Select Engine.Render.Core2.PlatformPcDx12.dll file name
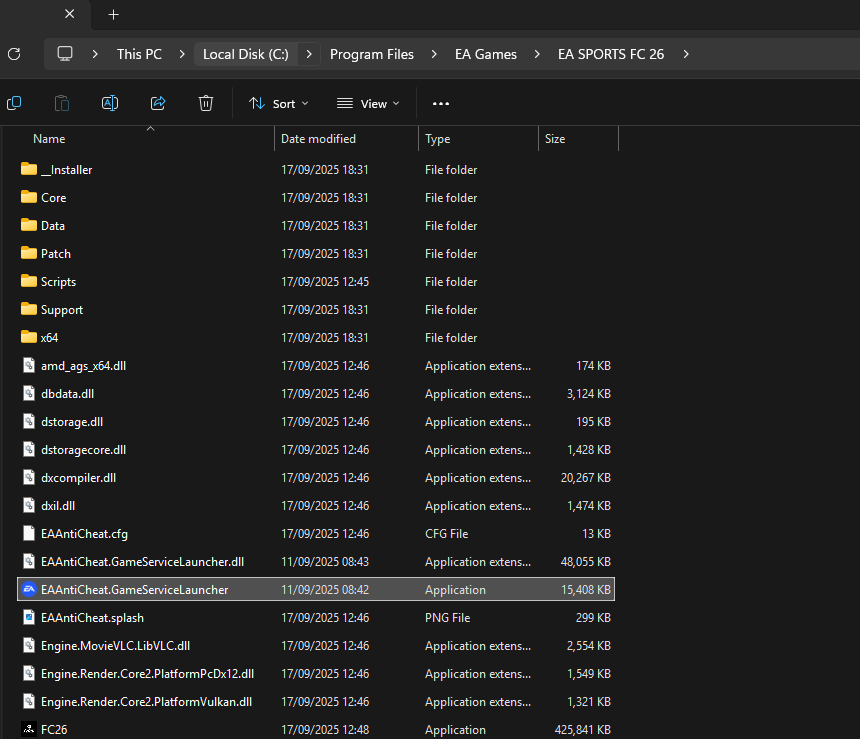This screenshot has width=860, height=739. (148, 674)
